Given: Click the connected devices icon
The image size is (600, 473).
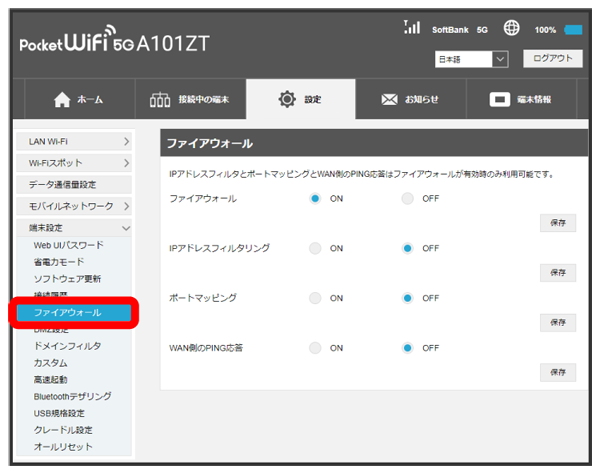Looking at the screenshot, I should pos(160,100).
